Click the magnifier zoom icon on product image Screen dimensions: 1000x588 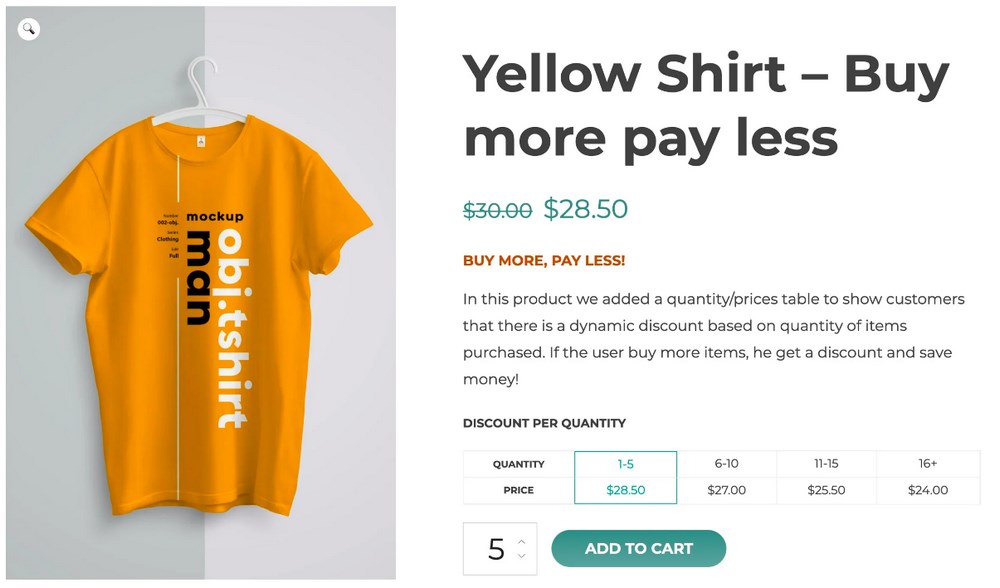[29, 29]
